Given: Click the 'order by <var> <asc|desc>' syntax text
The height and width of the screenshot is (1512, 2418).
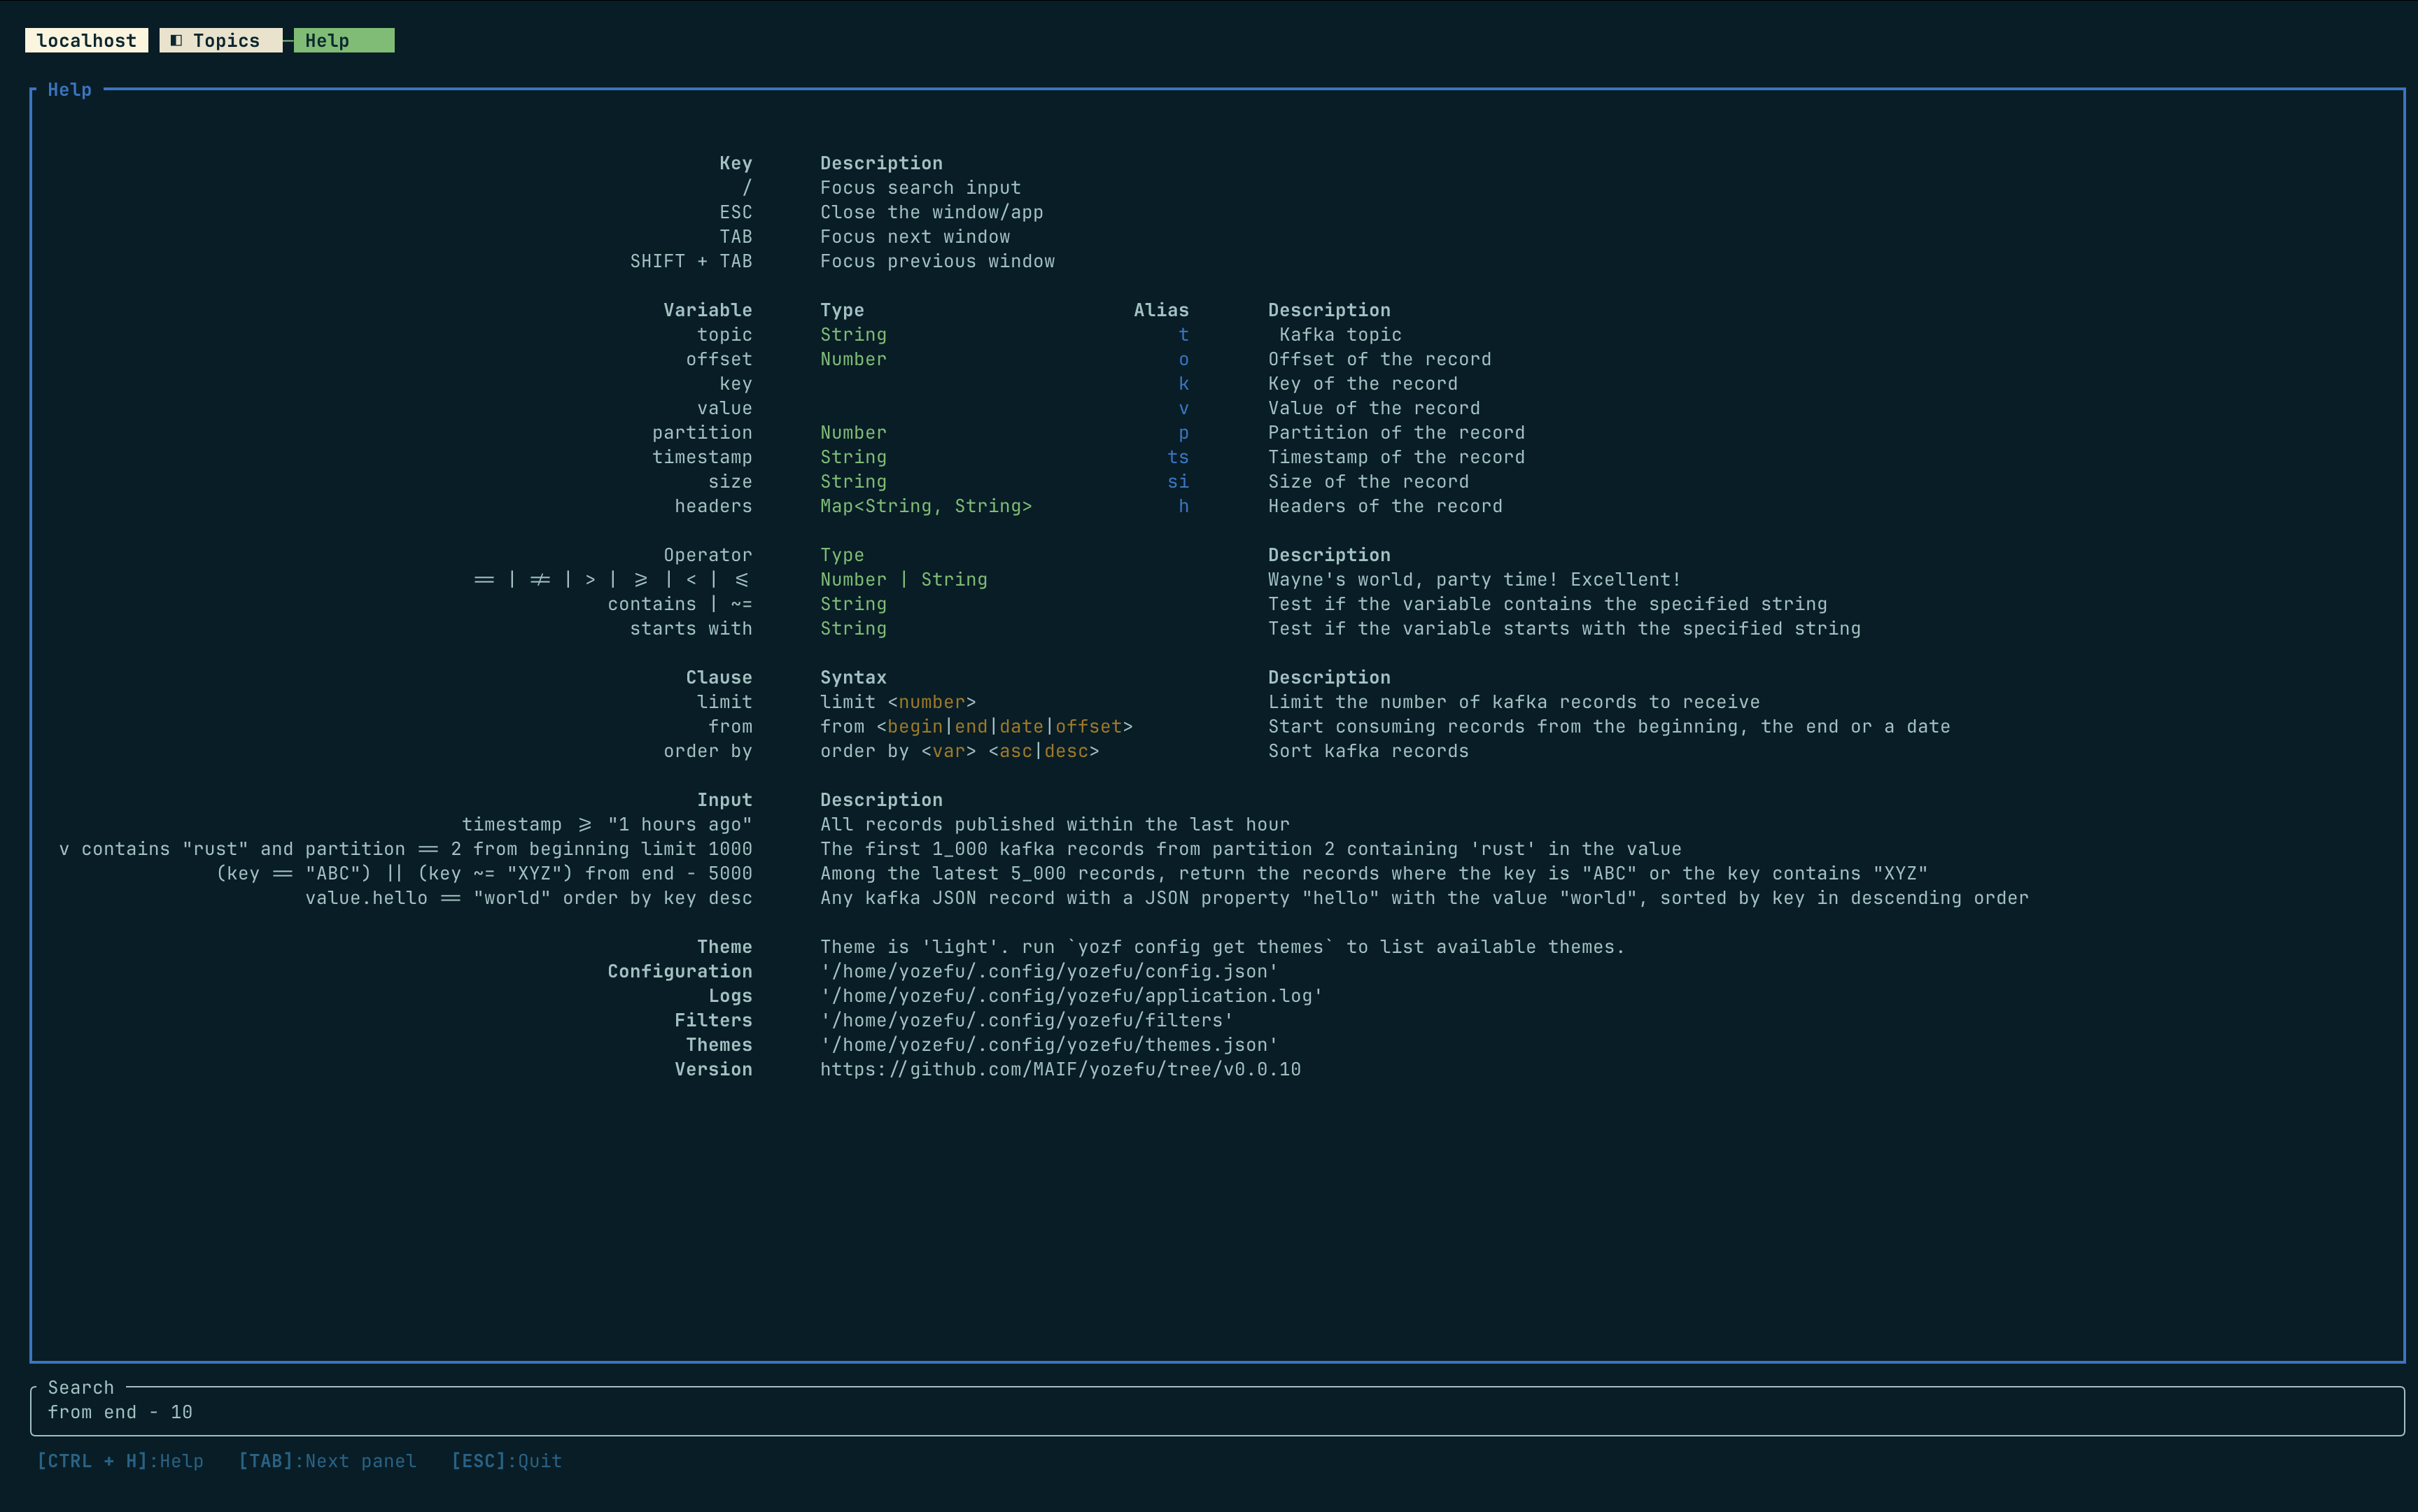Looking at the screenshot, I should 959,751.
